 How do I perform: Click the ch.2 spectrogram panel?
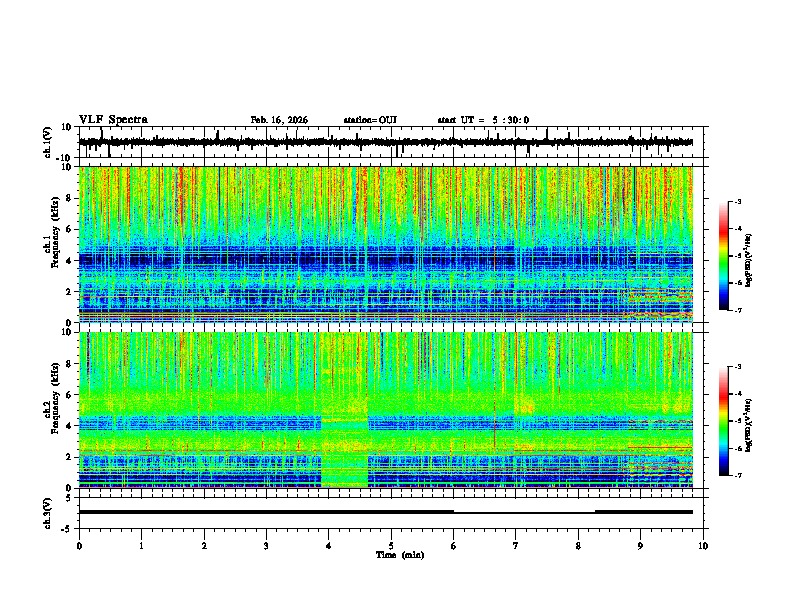[x=385, y=410]
